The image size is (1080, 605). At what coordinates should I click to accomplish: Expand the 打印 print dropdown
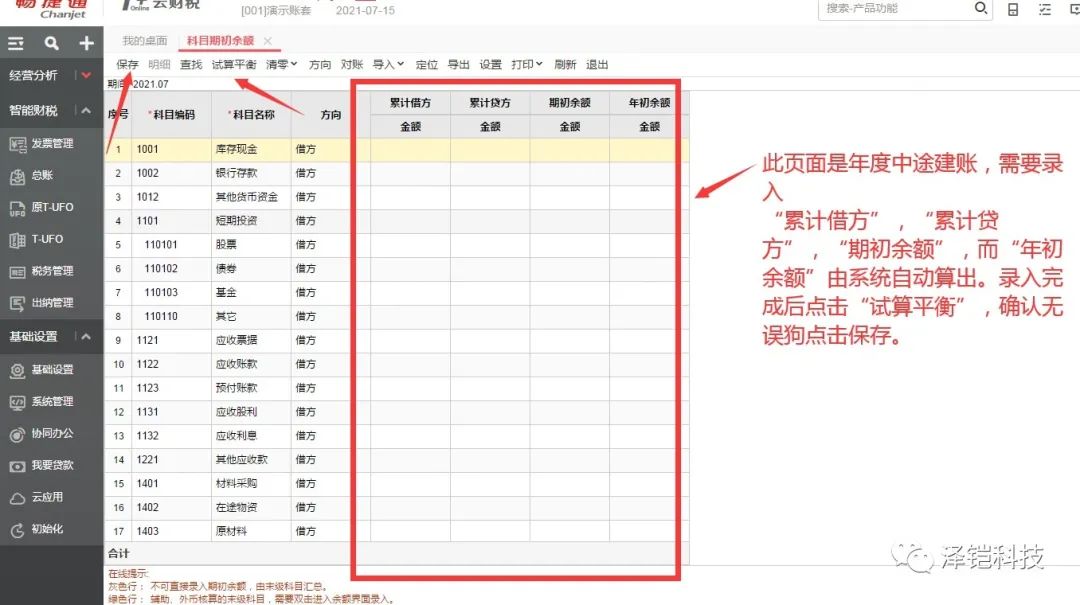(526, 64)
